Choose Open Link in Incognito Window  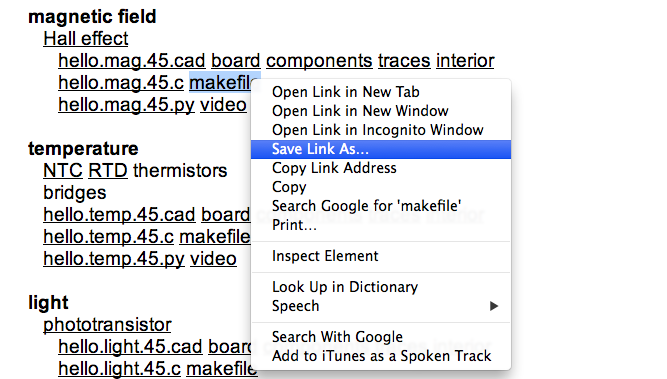[381, 130]
